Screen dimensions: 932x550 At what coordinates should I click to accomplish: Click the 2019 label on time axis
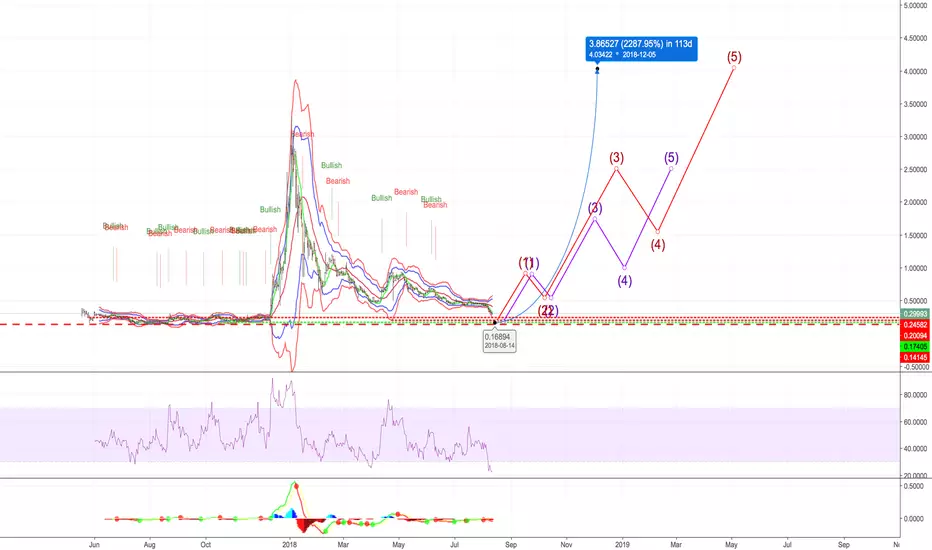coord(622,544)
